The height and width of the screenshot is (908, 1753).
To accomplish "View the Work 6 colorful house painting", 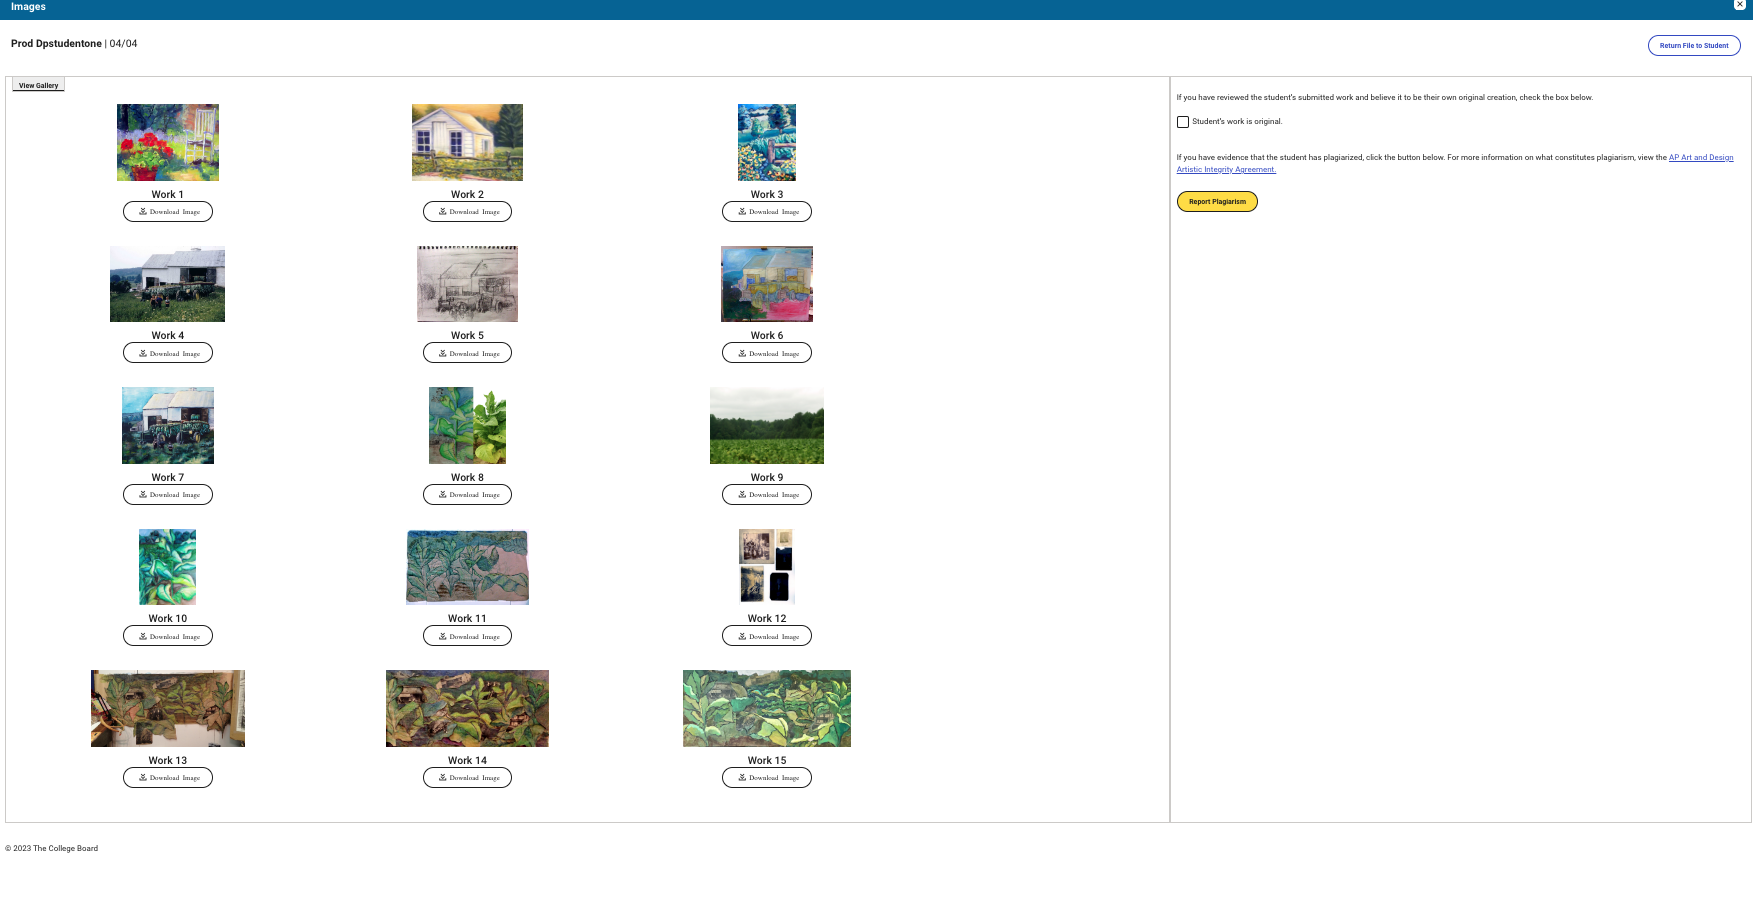I will pyautogui.click(x=767, y=284).
